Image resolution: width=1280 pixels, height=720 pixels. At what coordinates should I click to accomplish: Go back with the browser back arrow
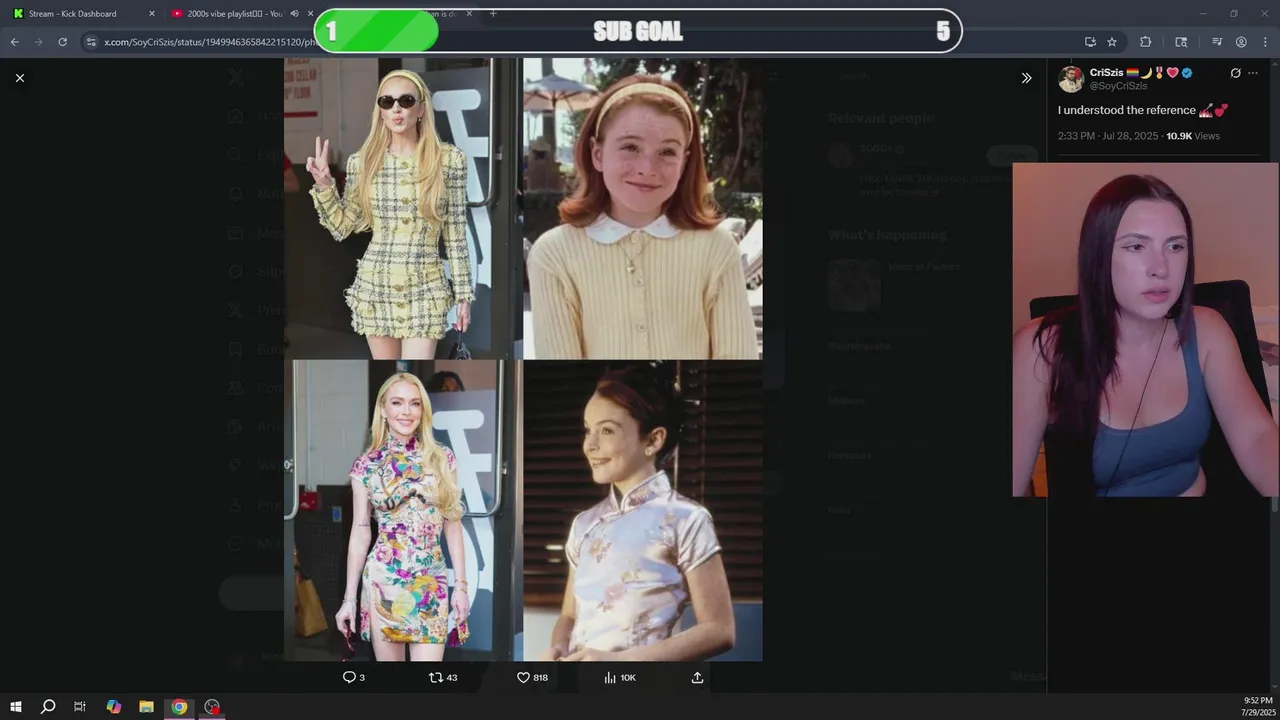click(x=14, y=42)
